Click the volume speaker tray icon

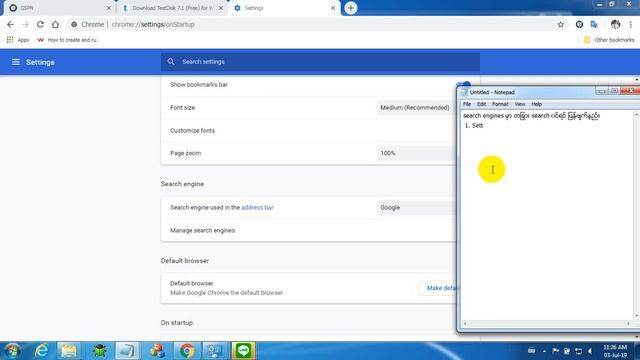pyautogui.click(x=590, y=351)
